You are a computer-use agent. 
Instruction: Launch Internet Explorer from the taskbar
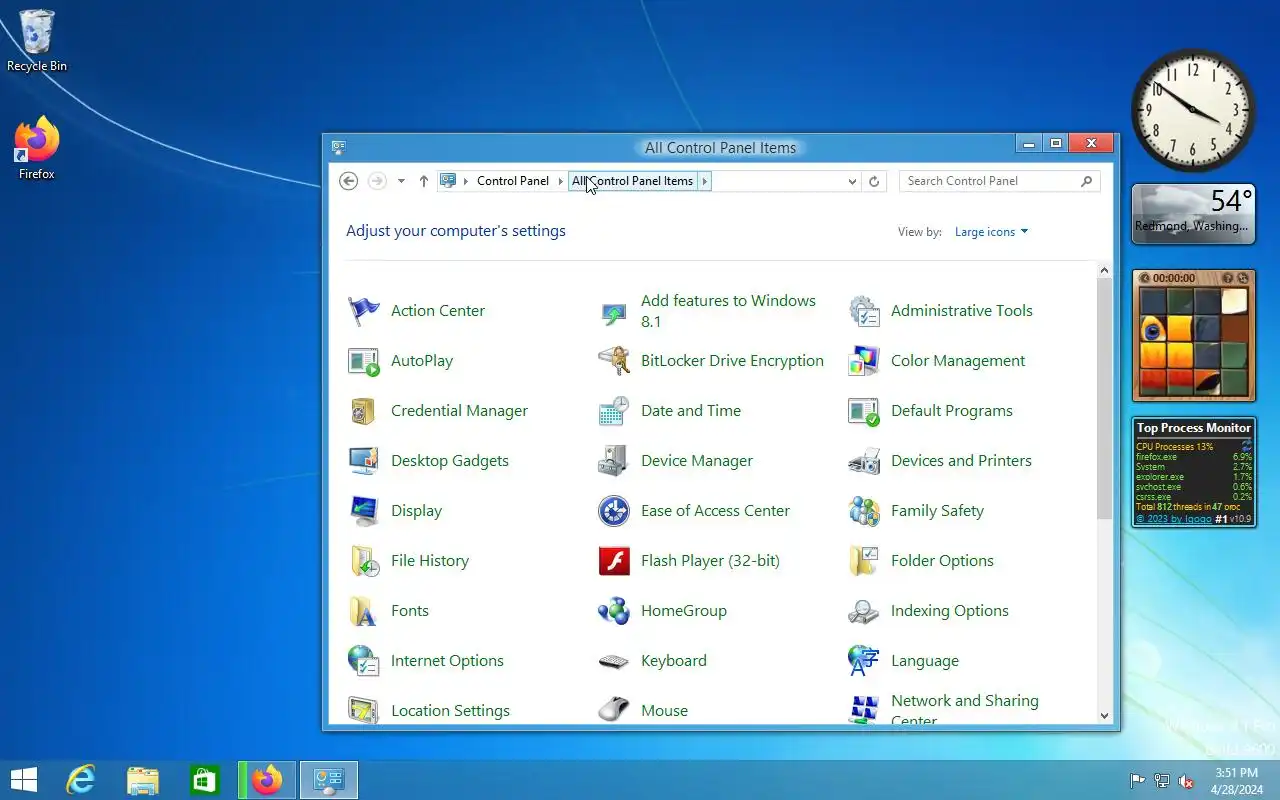(x=80, y=780)
